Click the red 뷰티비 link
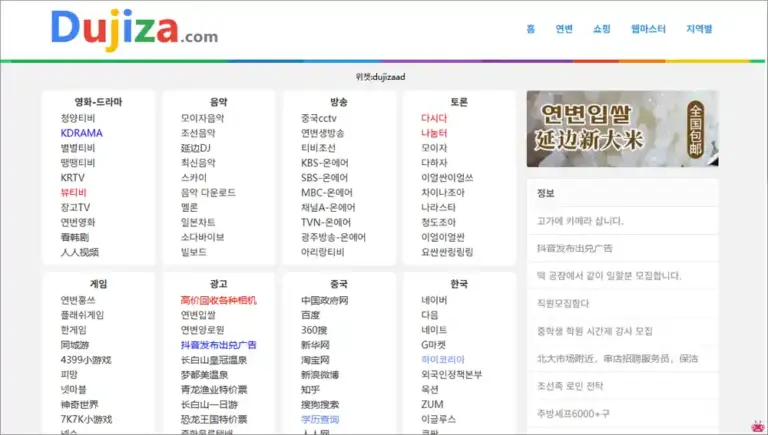This screenshot has width=768, height=435. click(73, 193)
